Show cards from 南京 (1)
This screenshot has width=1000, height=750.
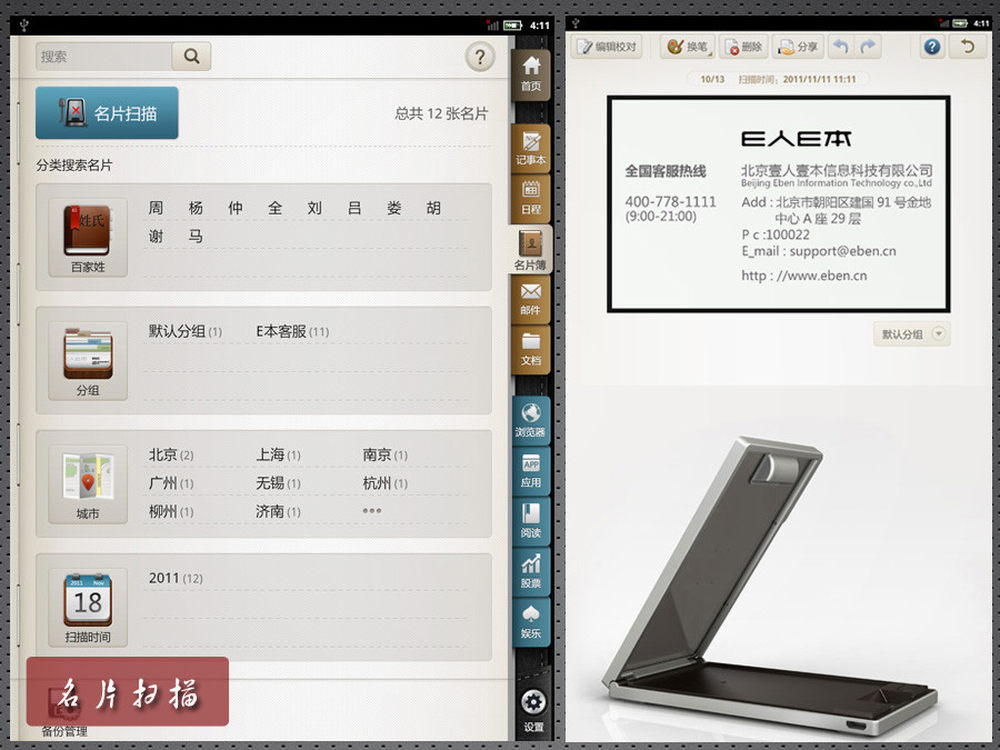click(x=385, y=455)
